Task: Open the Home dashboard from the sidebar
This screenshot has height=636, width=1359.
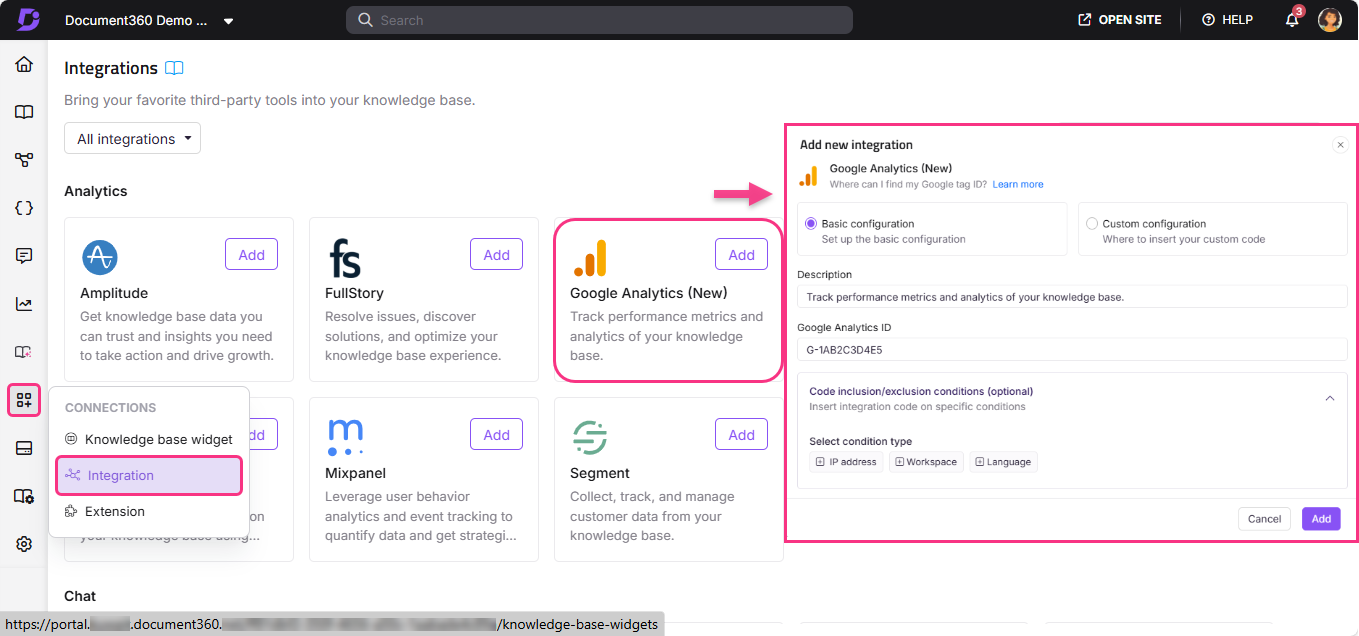Action: pos(23,63)
